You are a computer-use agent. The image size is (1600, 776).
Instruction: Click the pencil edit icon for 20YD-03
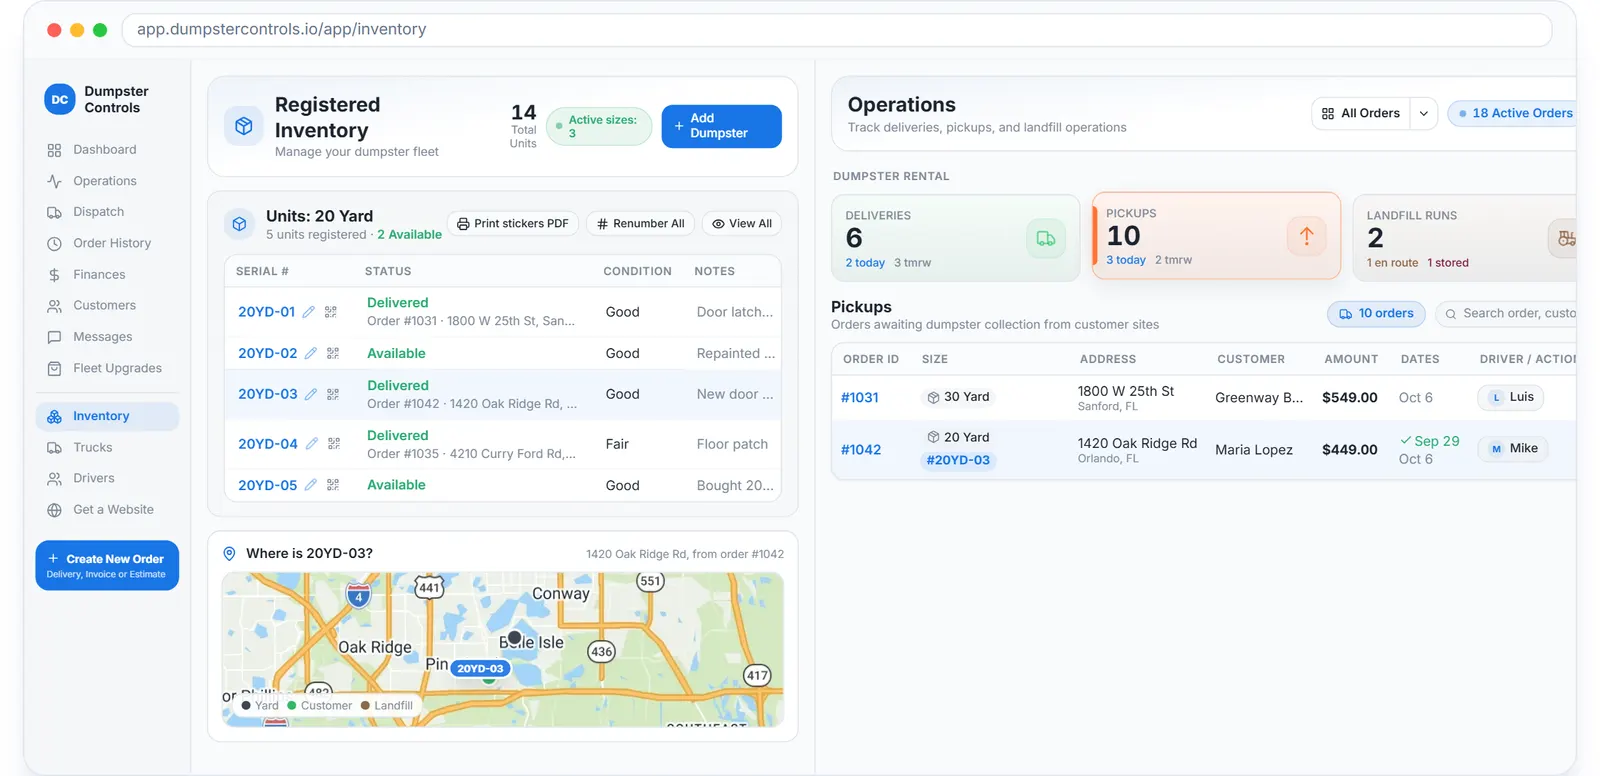coord(311,394)
